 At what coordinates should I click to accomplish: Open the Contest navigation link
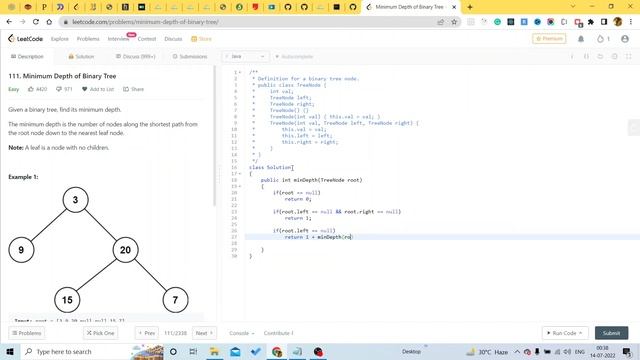pyautogui.click(x=147, y=39)
